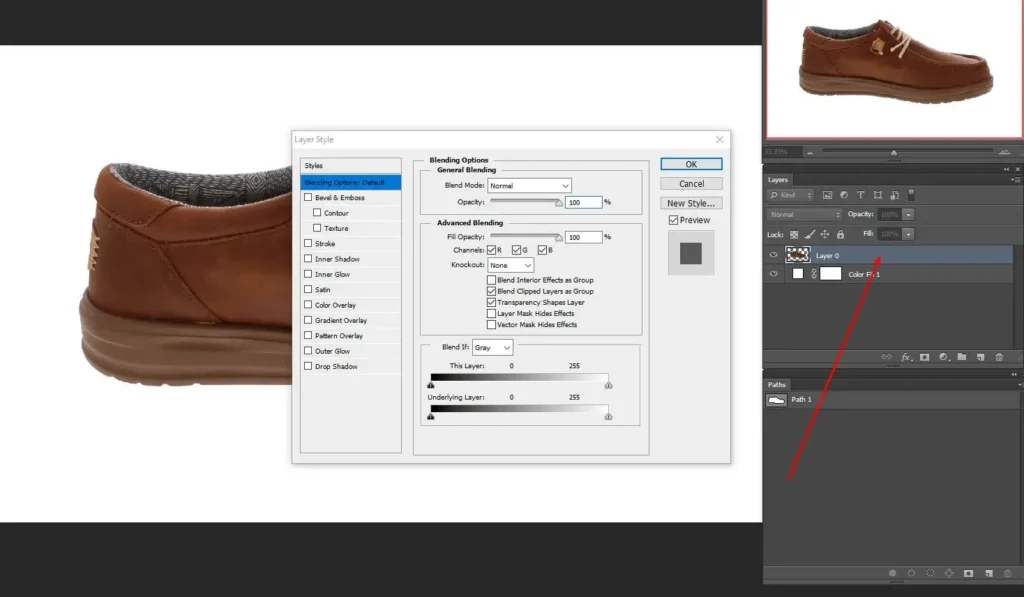The height and width of the screenshot is (597, 1024).
Task: Check the Bevel & Emboss effect
Action: (308, 198)
